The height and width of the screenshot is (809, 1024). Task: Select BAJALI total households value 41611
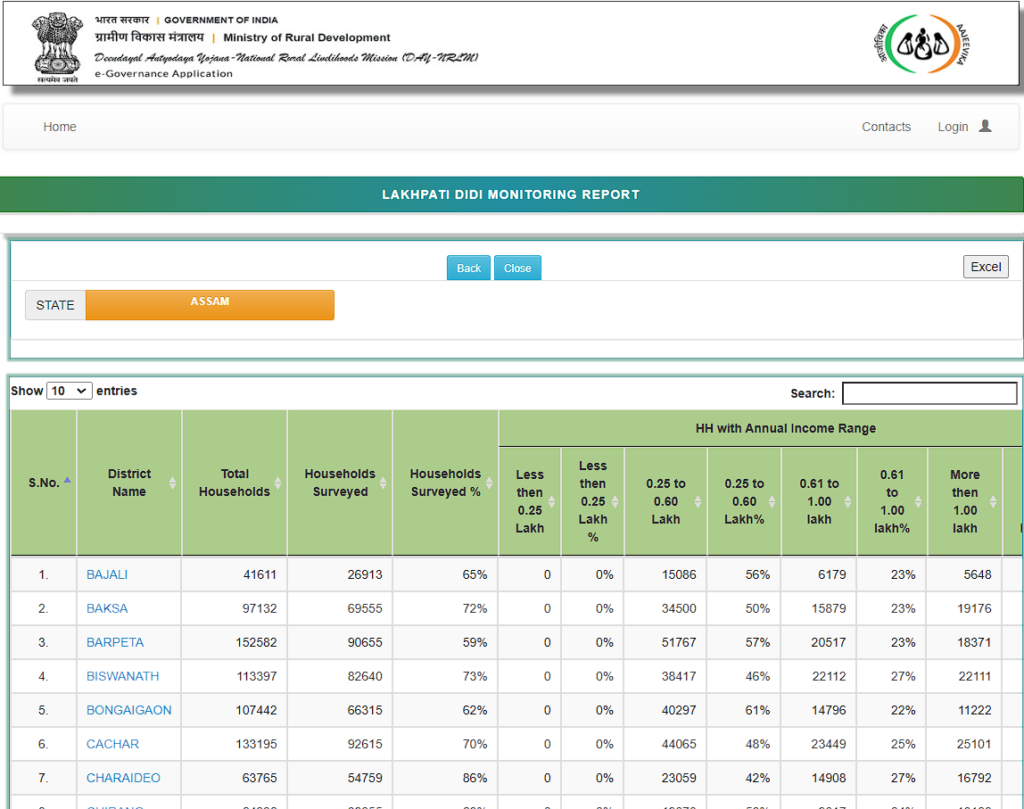(x=260, y=575)
